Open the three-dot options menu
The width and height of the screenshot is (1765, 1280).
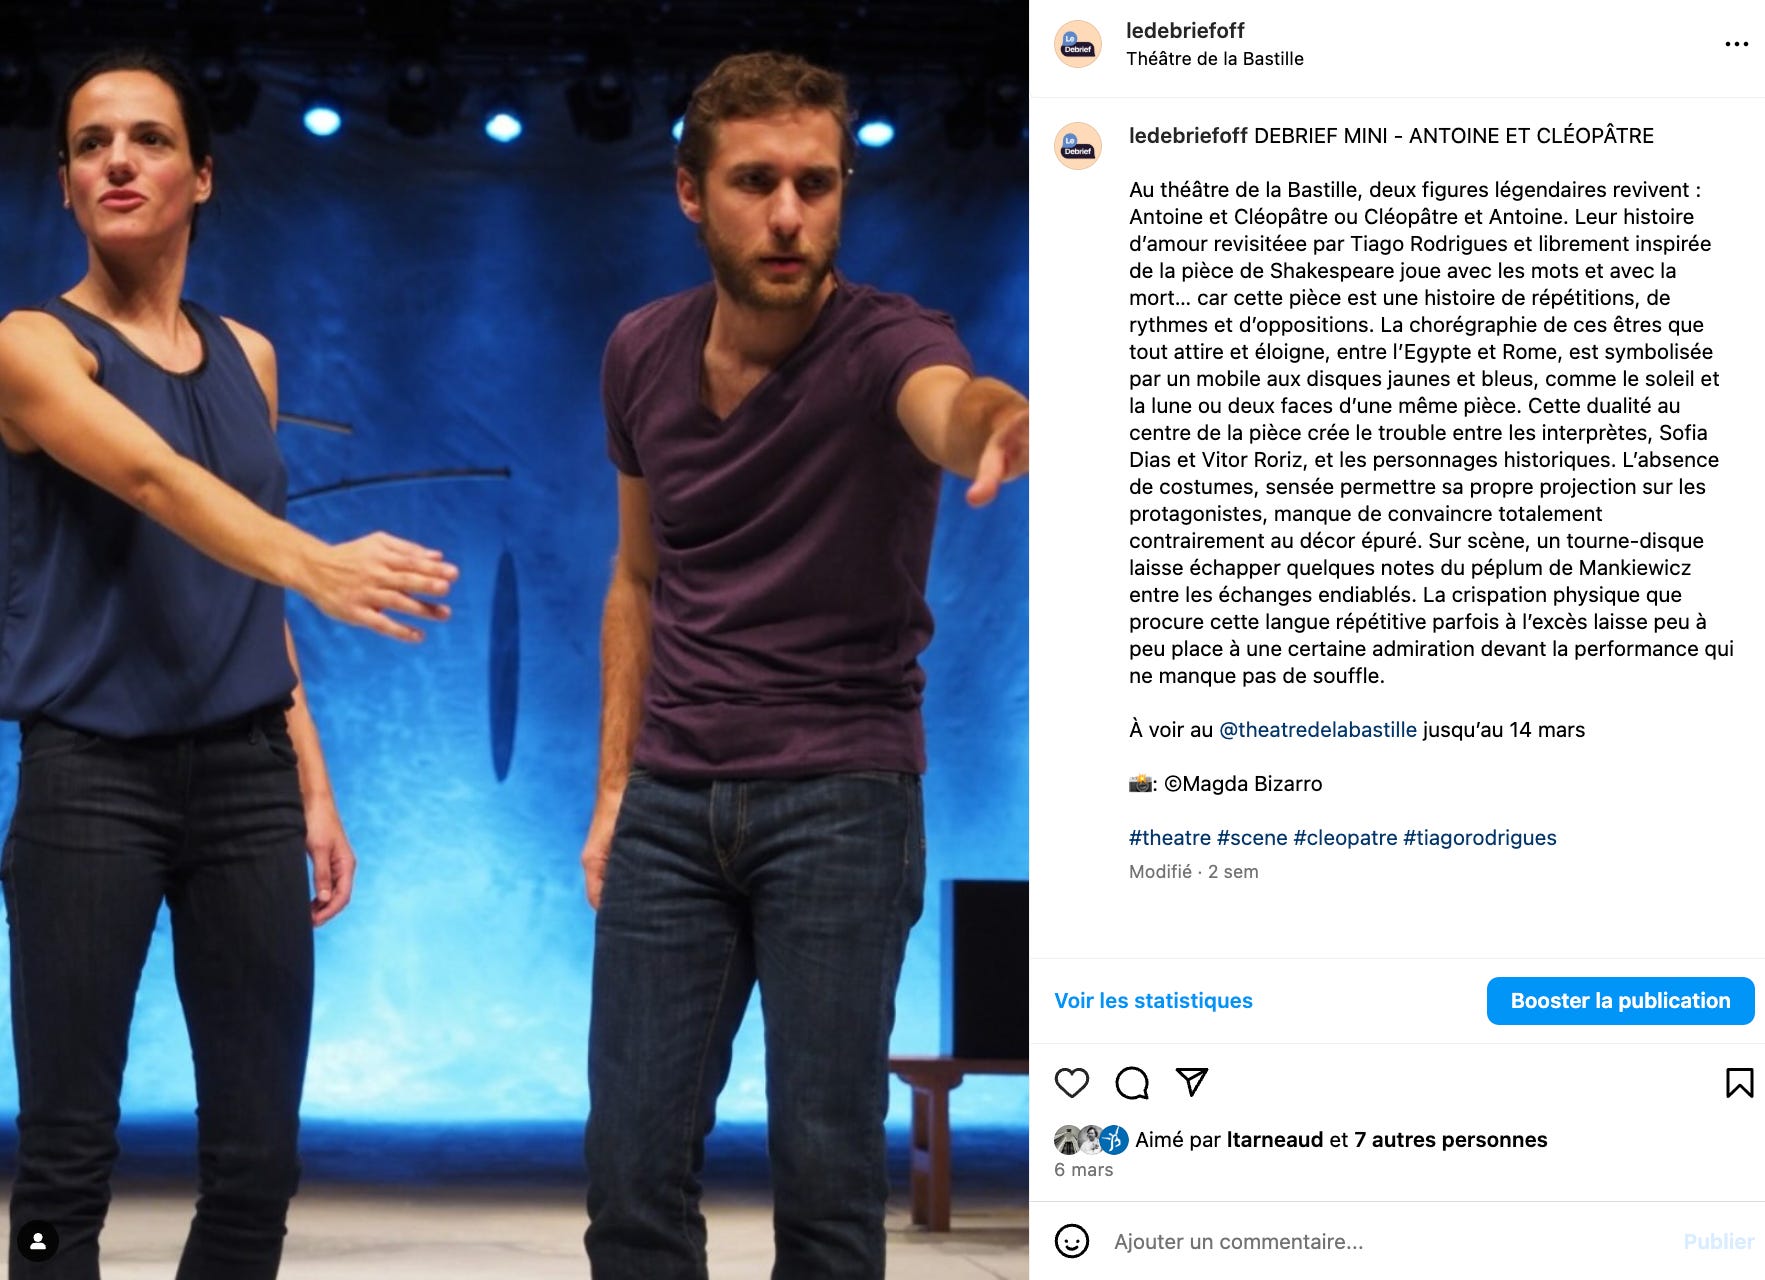(1737, 44)
